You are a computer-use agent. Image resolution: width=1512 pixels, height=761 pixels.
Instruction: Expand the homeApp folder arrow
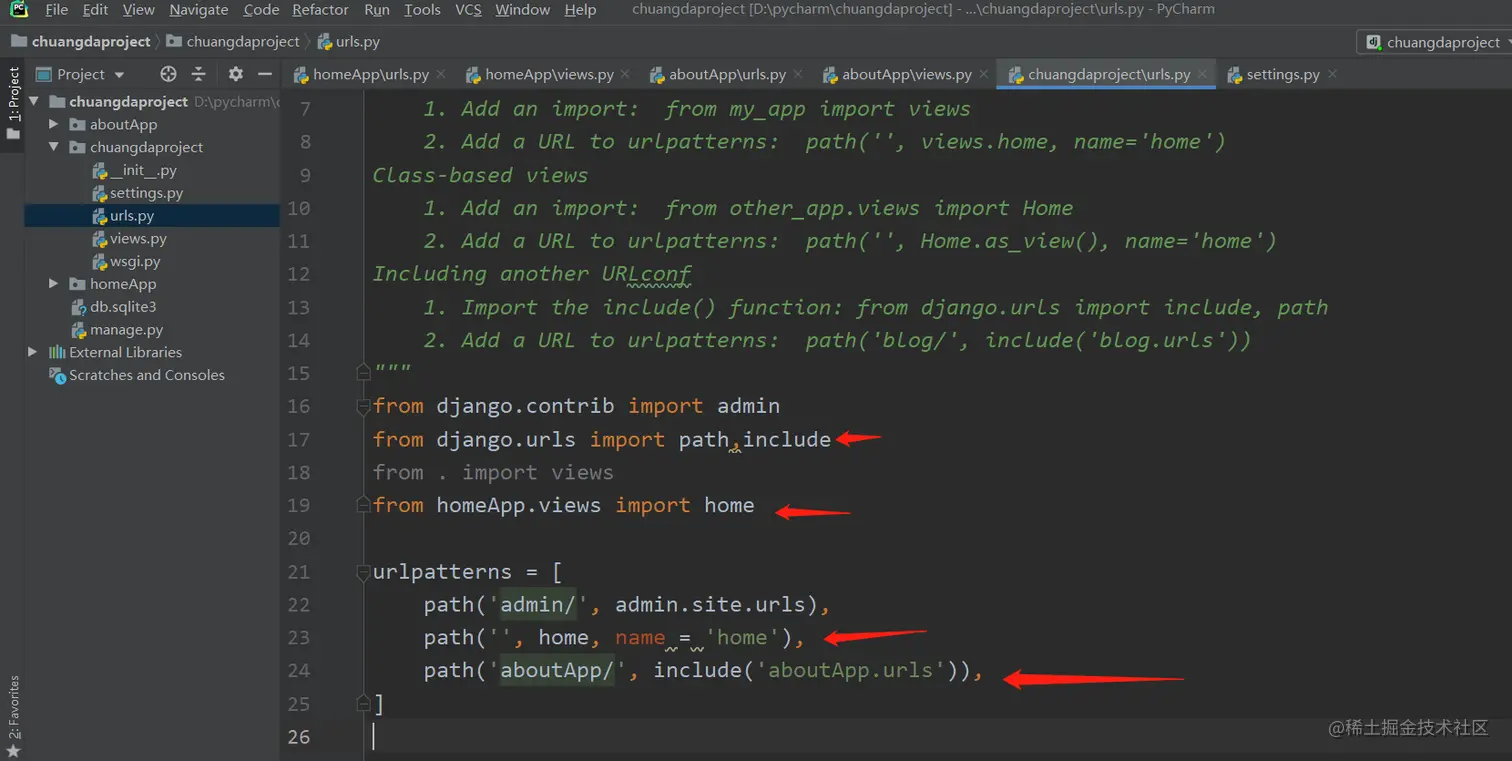[x=54, y=284]
